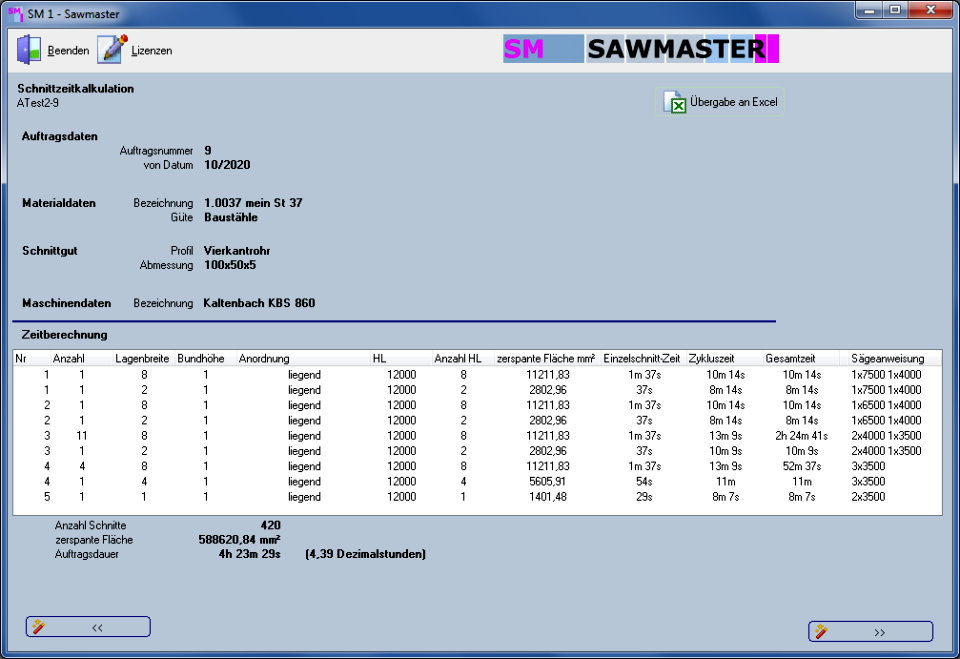Click the HL column header
The image size is (960, 659).
tap(379, 358)
